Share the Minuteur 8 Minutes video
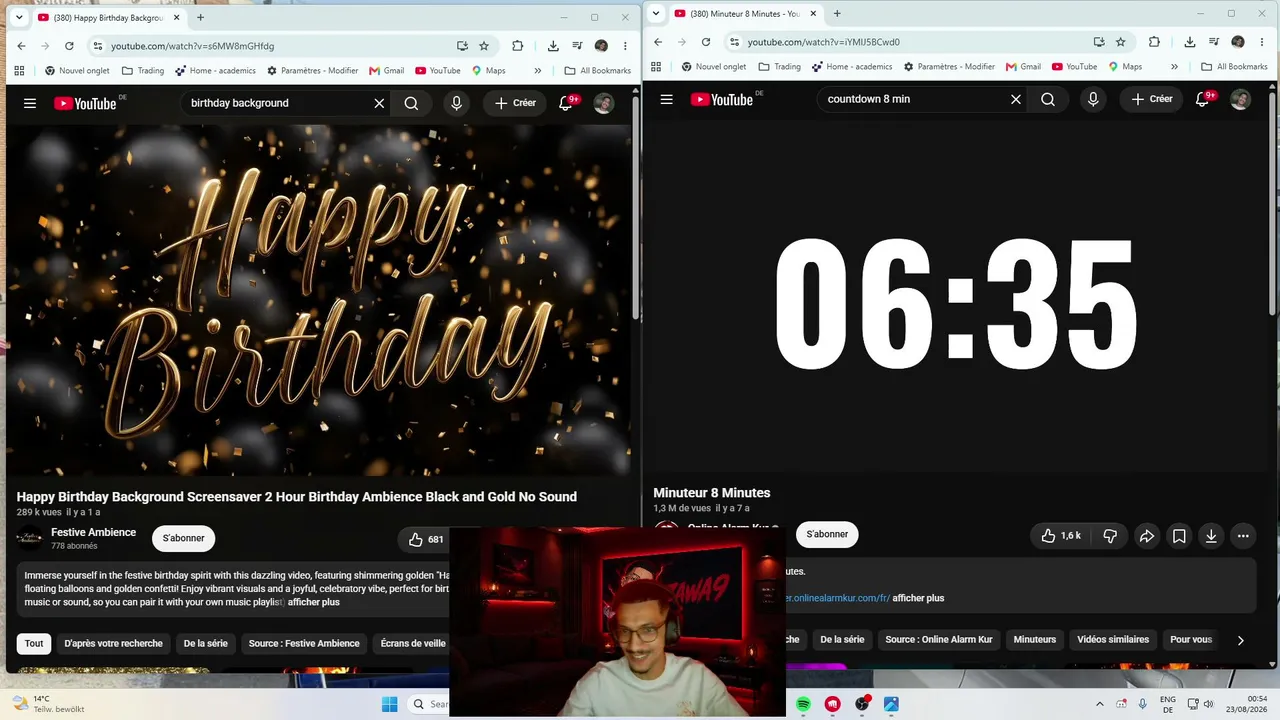The width and height of the screenshot is (1280, 720). click(1147, 536)
